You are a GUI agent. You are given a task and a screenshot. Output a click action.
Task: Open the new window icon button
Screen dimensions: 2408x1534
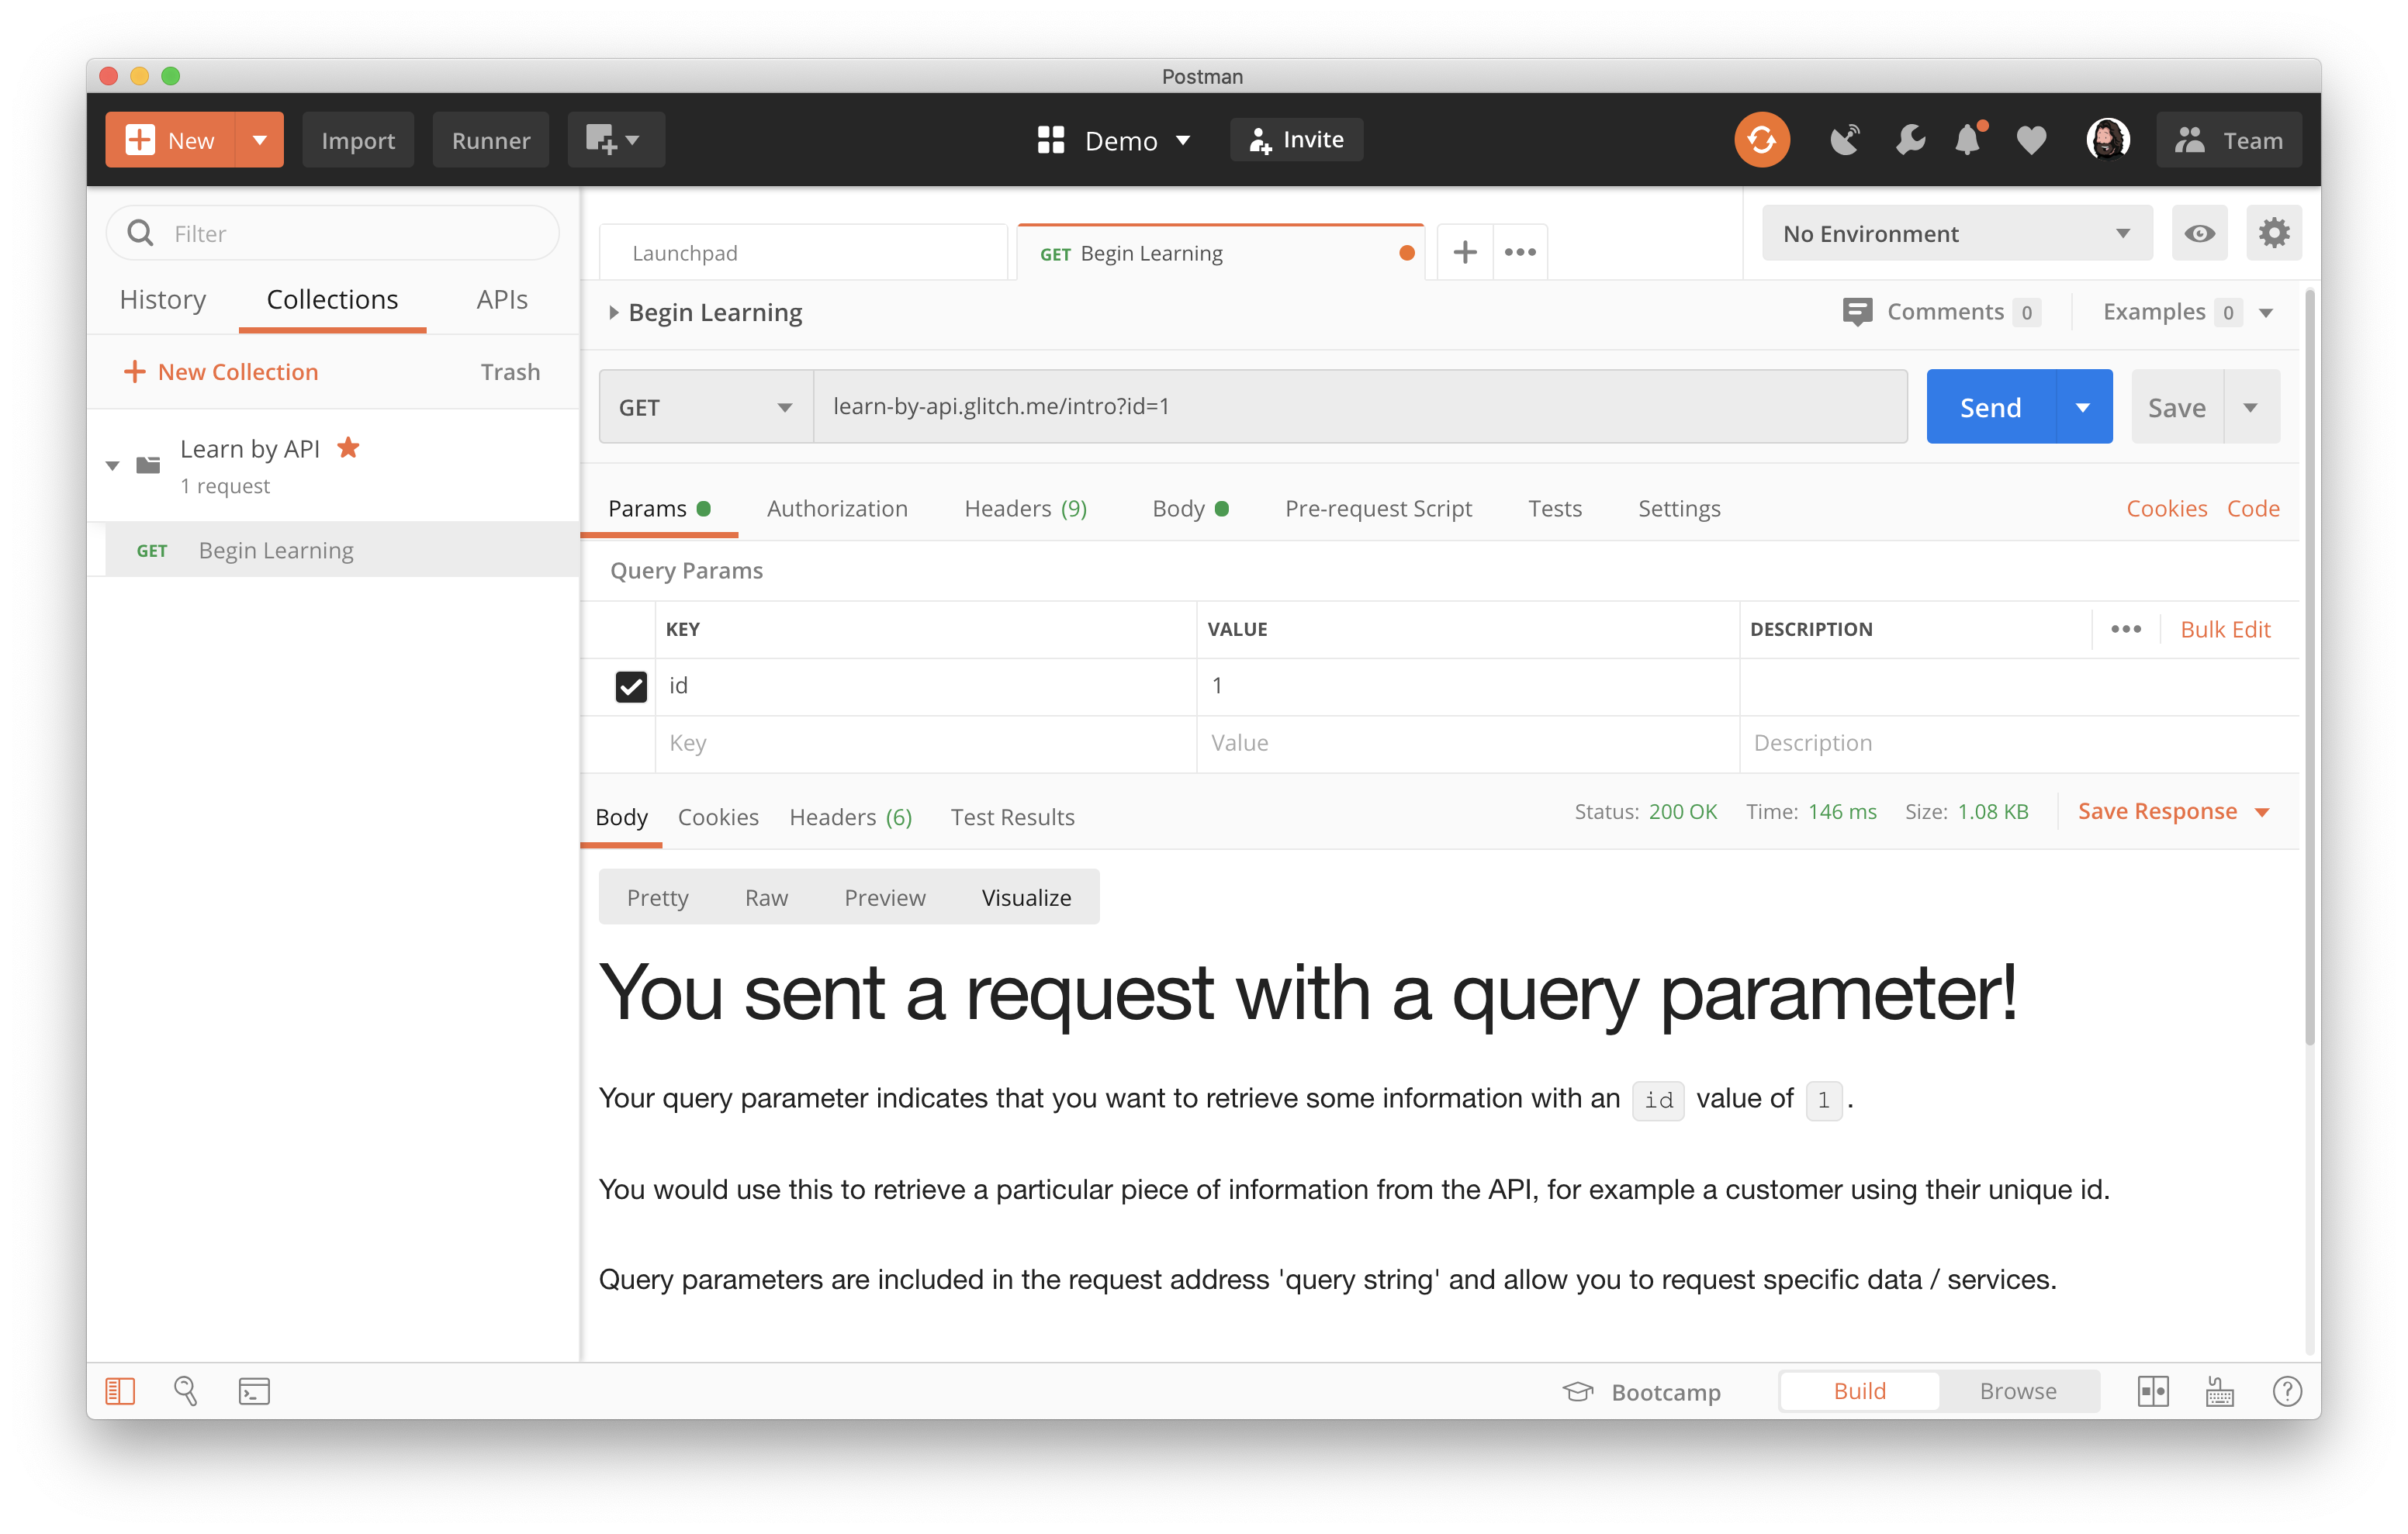615,140
